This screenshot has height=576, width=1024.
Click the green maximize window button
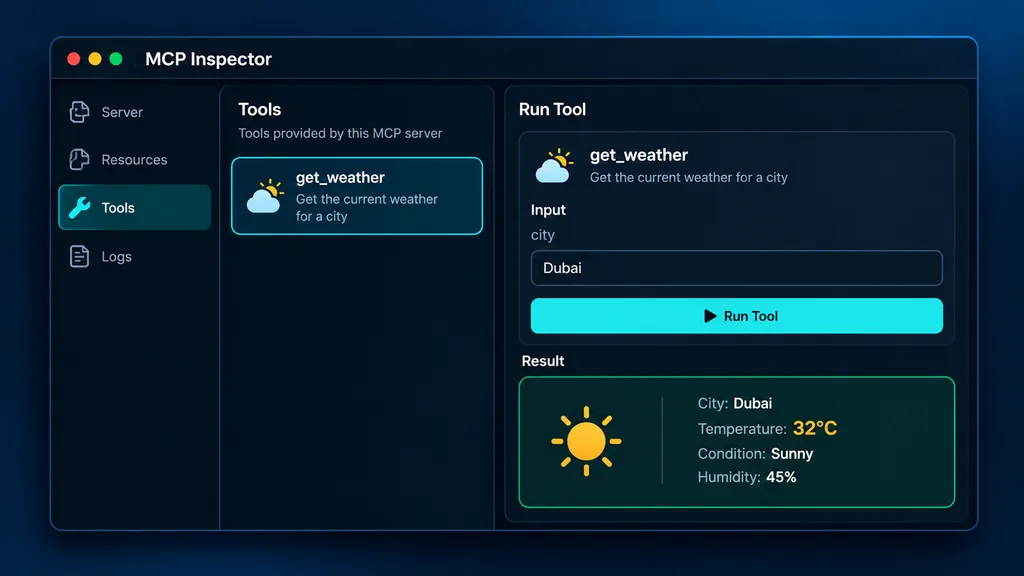pyautogui.click(x=116, y=59)
